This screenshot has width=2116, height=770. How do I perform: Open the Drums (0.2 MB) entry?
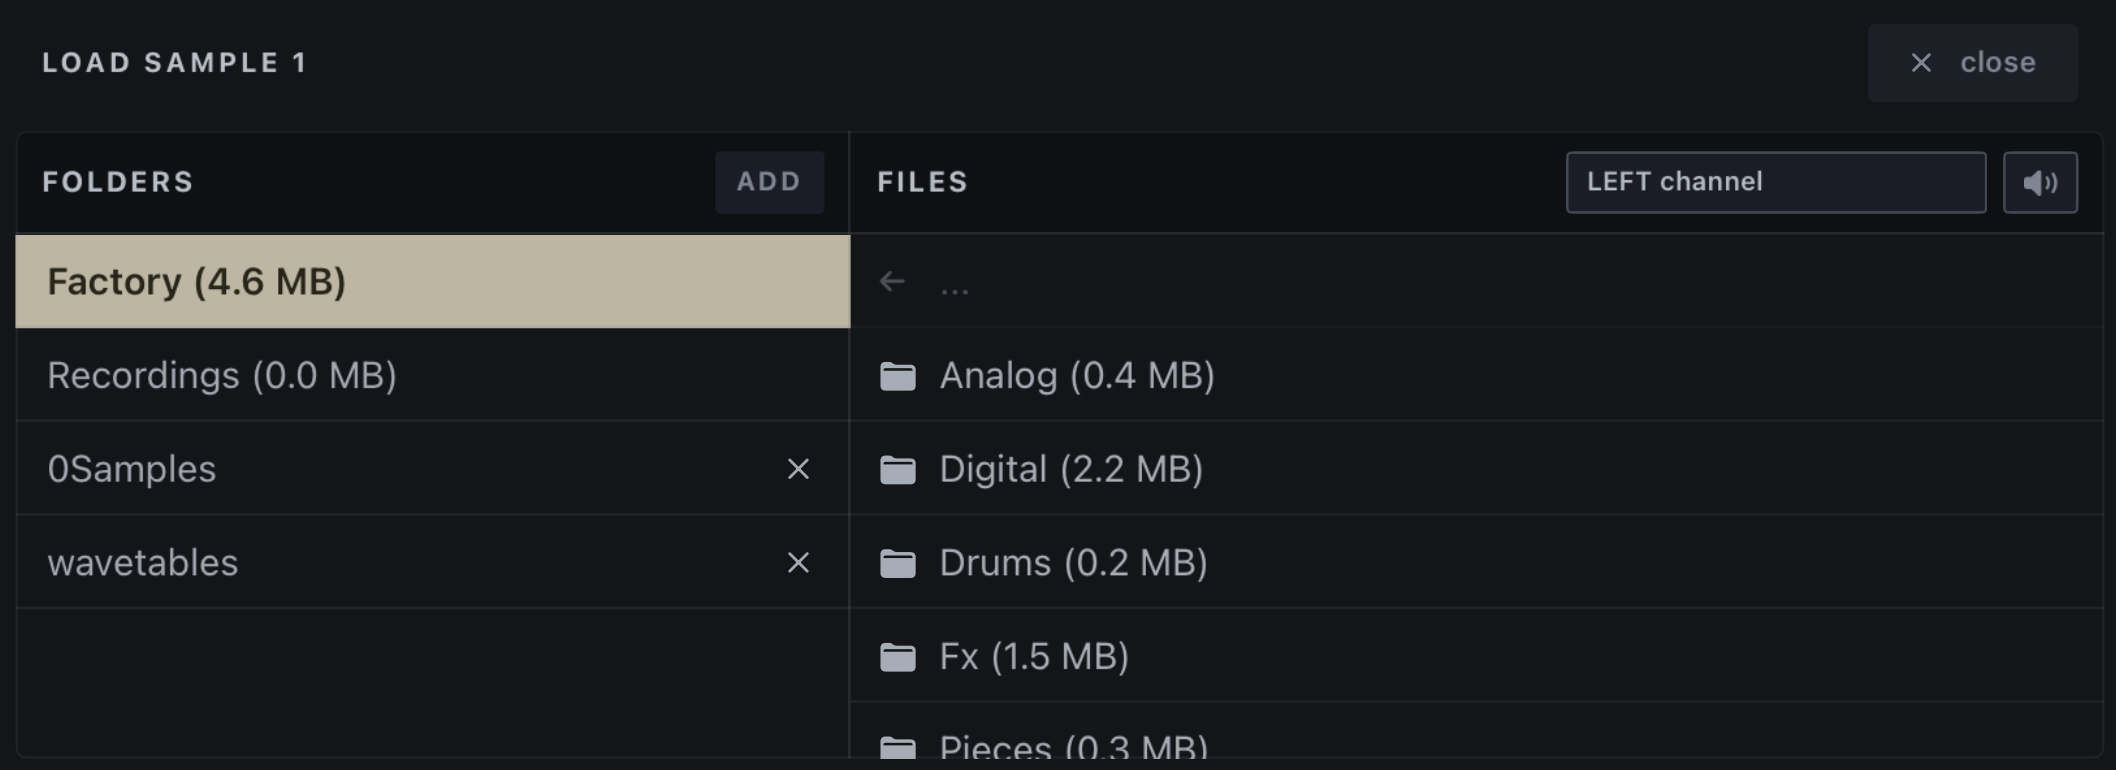click(1477, 562)
